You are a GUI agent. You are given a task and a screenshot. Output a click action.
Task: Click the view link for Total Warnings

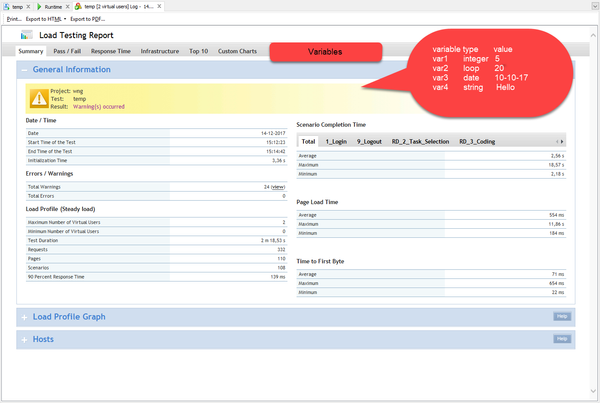click(x=277, y=187)
